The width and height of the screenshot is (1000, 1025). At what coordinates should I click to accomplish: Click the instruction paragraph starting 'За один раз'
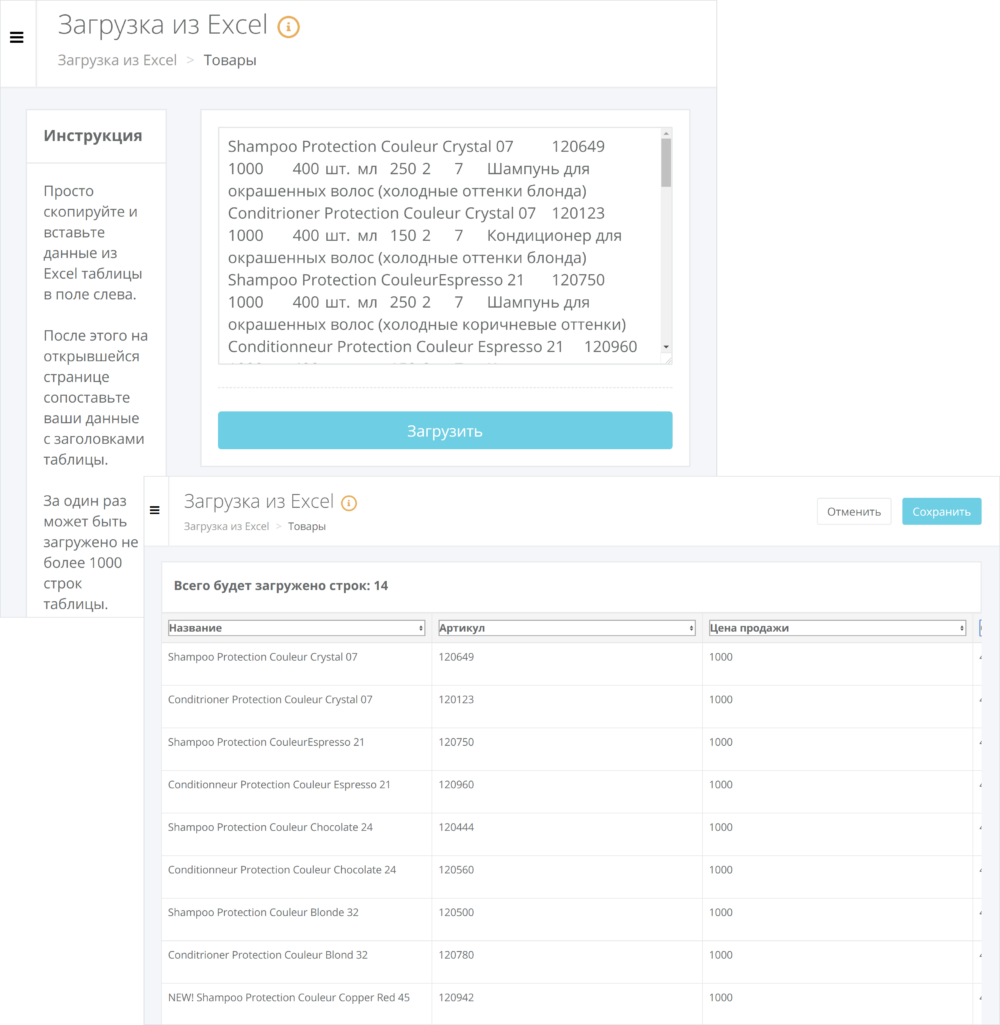pos(91,552)
